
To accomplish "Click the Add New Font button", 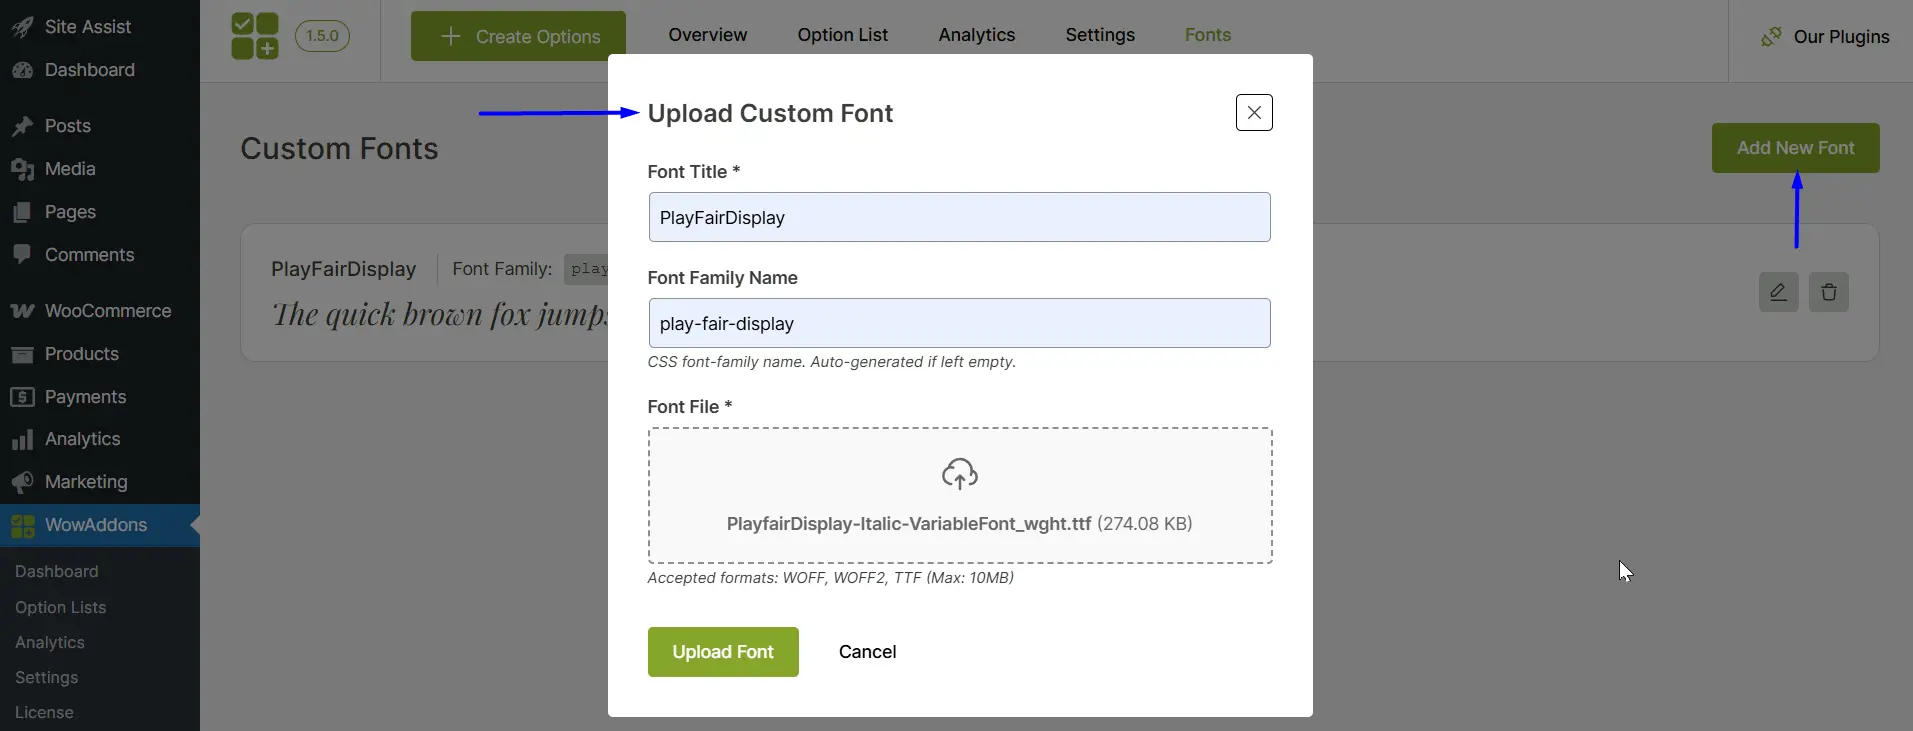I will 1795,148.
